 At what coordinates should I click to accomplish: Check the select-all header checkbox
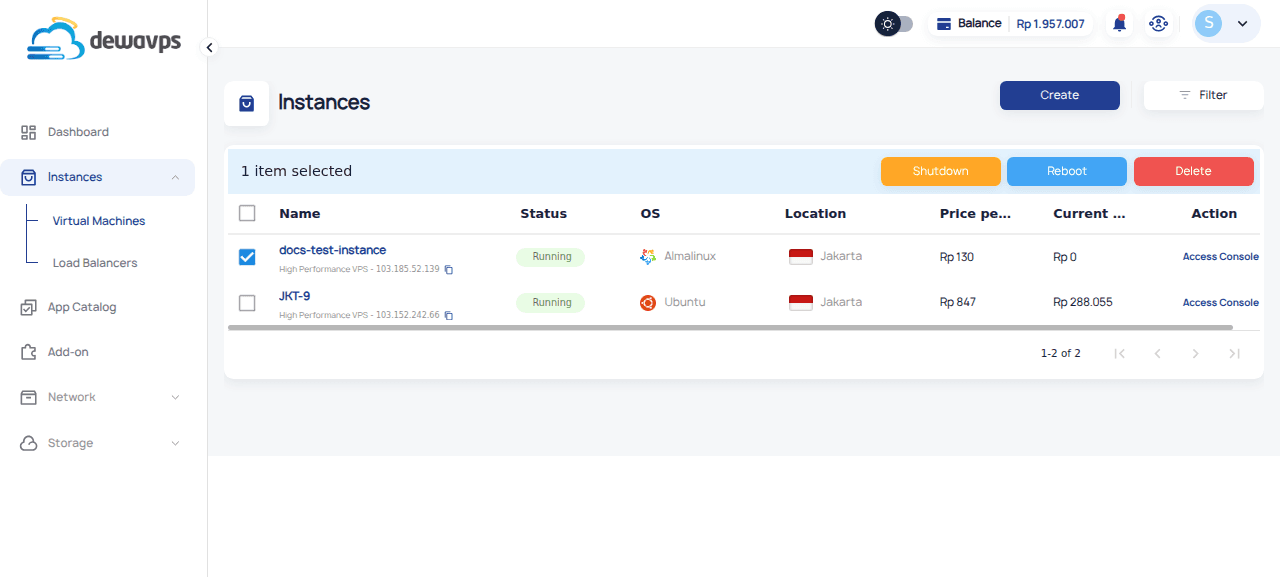point(247,213)
